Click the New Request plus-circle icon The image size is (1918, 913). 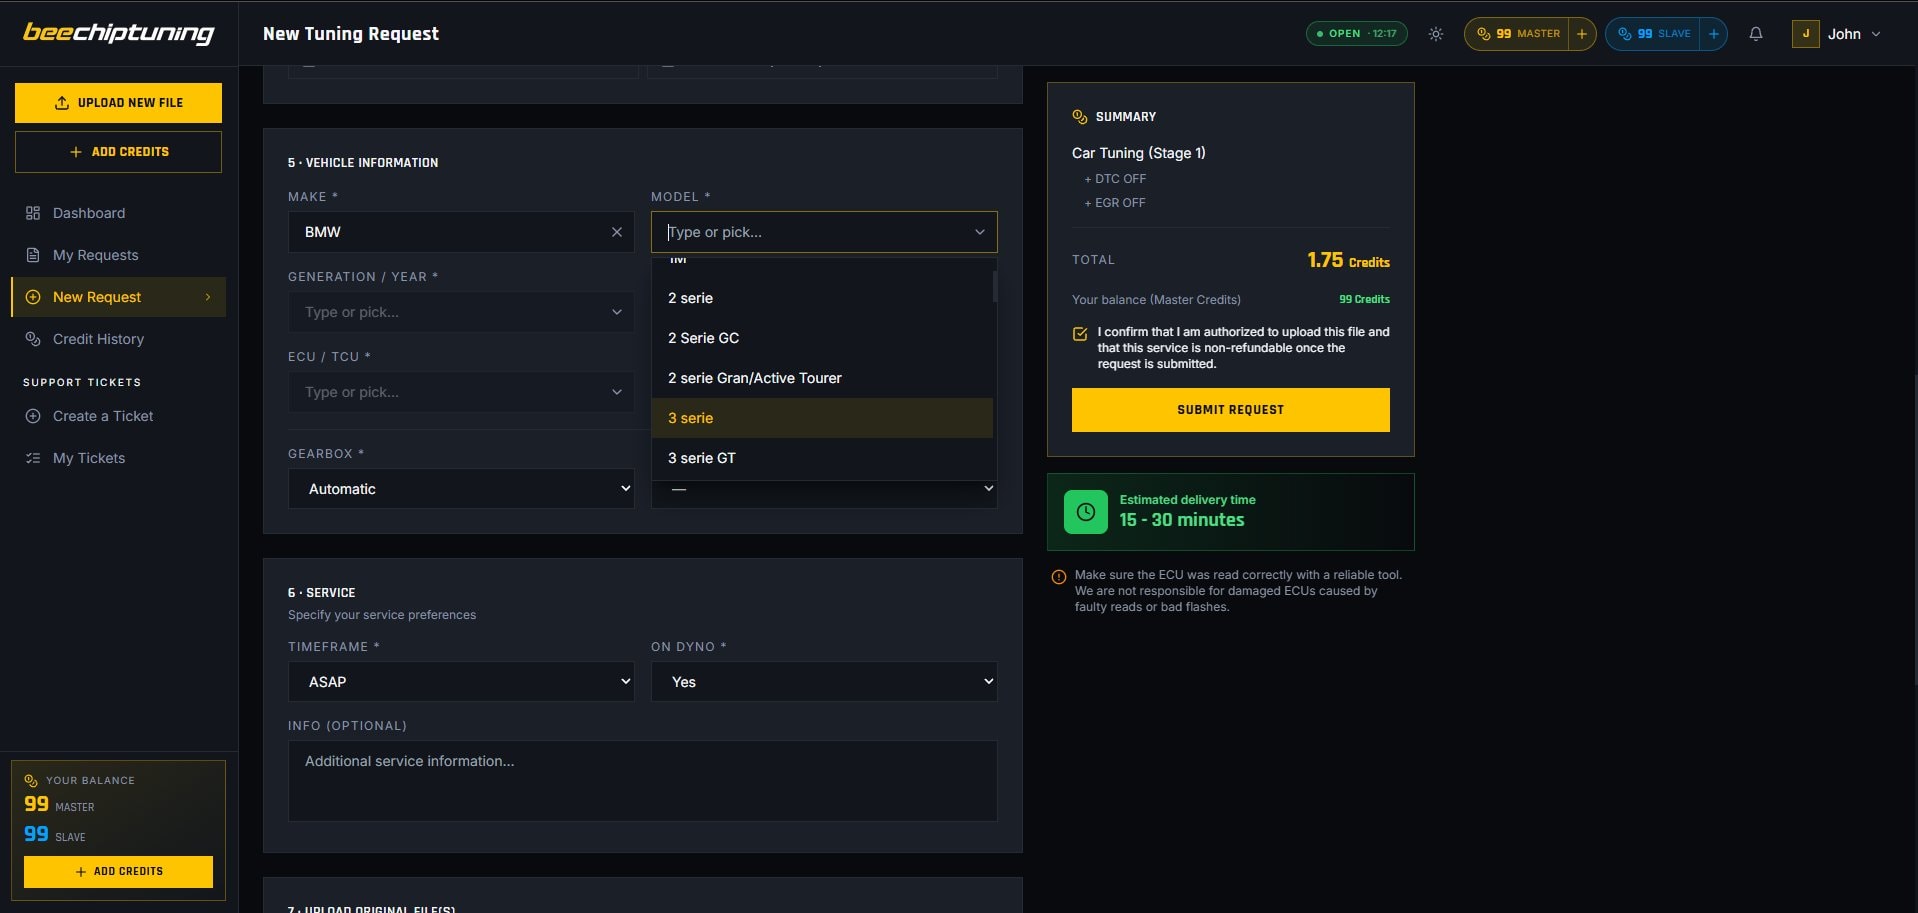tap(33, 297)
